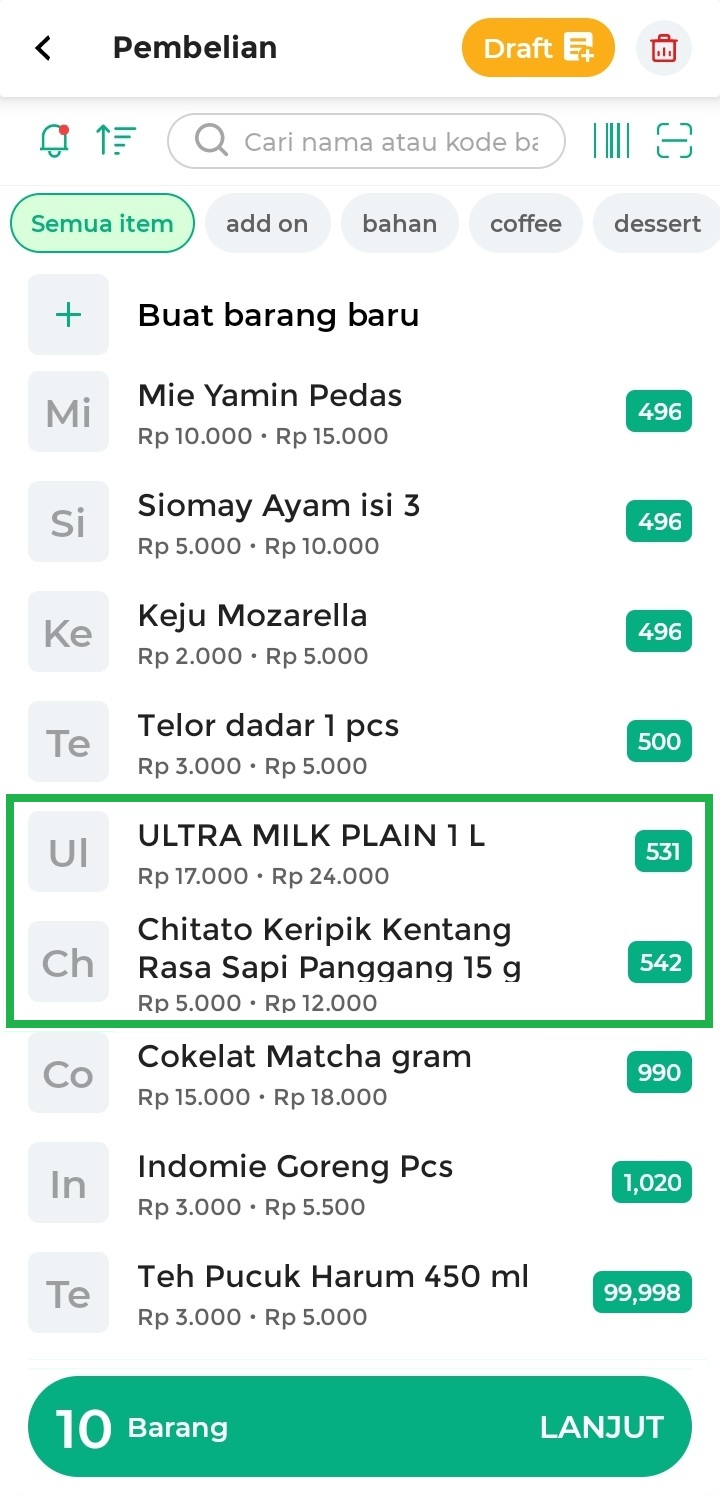Scan product with barcode icon

click(611, 141)
